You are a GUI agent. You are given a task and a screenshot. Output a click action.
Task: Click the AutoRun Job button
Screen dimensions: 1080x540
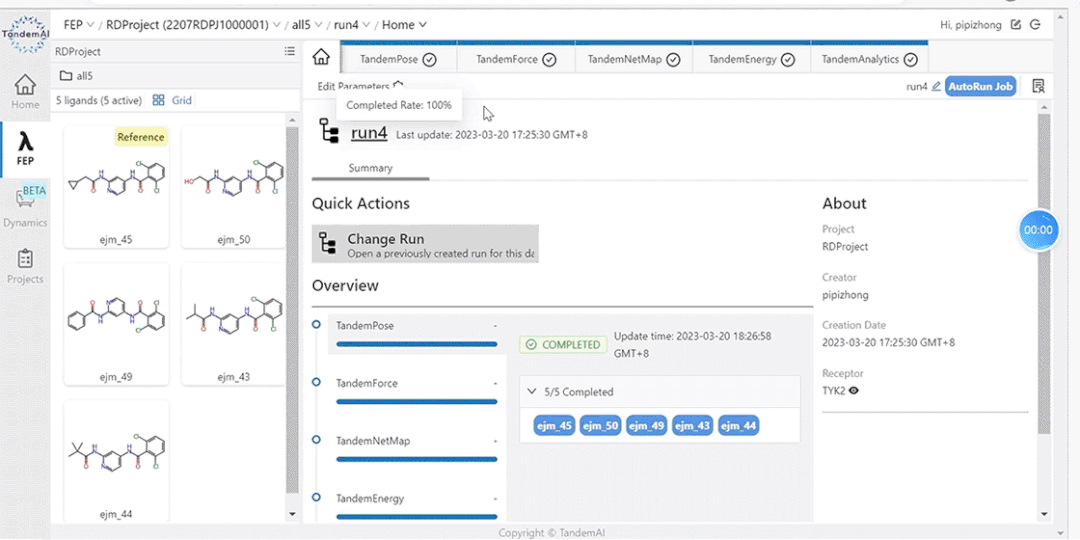click(x=980, y=87)
